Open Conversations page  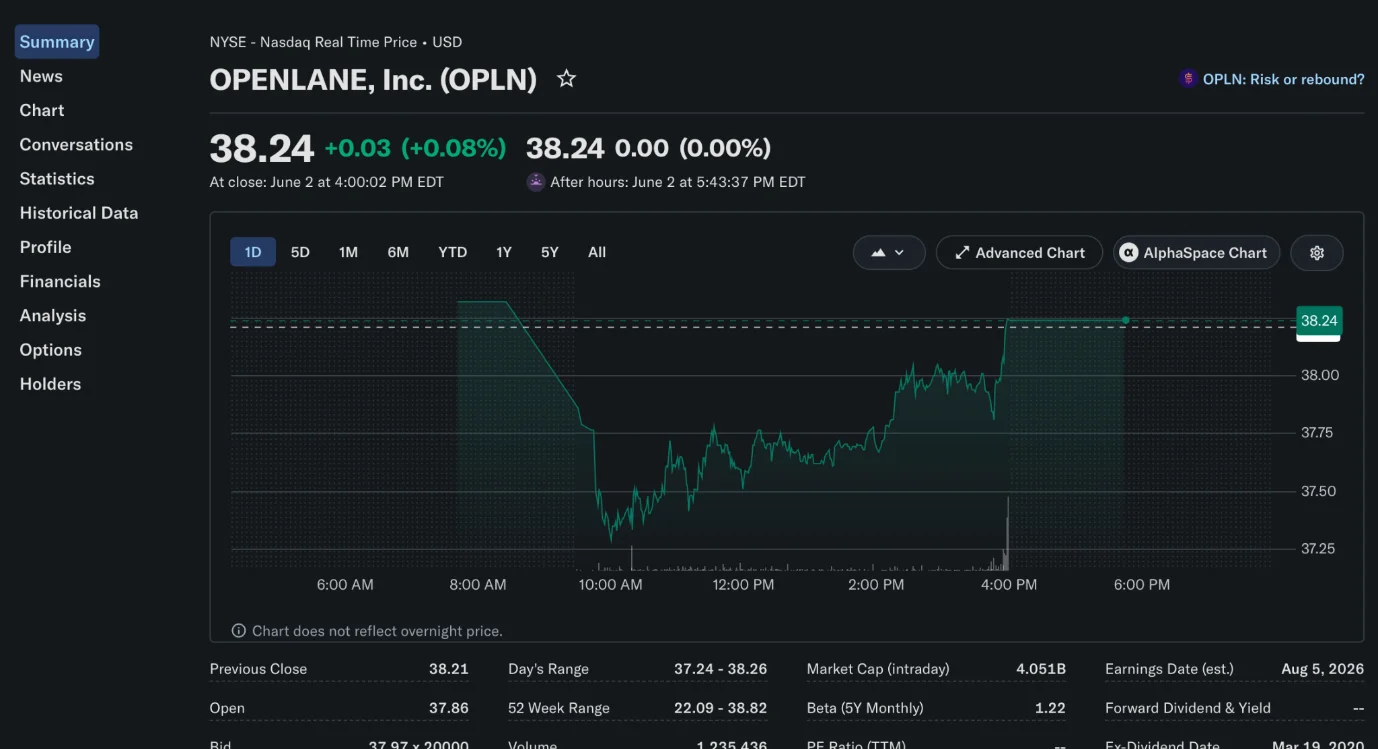(76, 144)
